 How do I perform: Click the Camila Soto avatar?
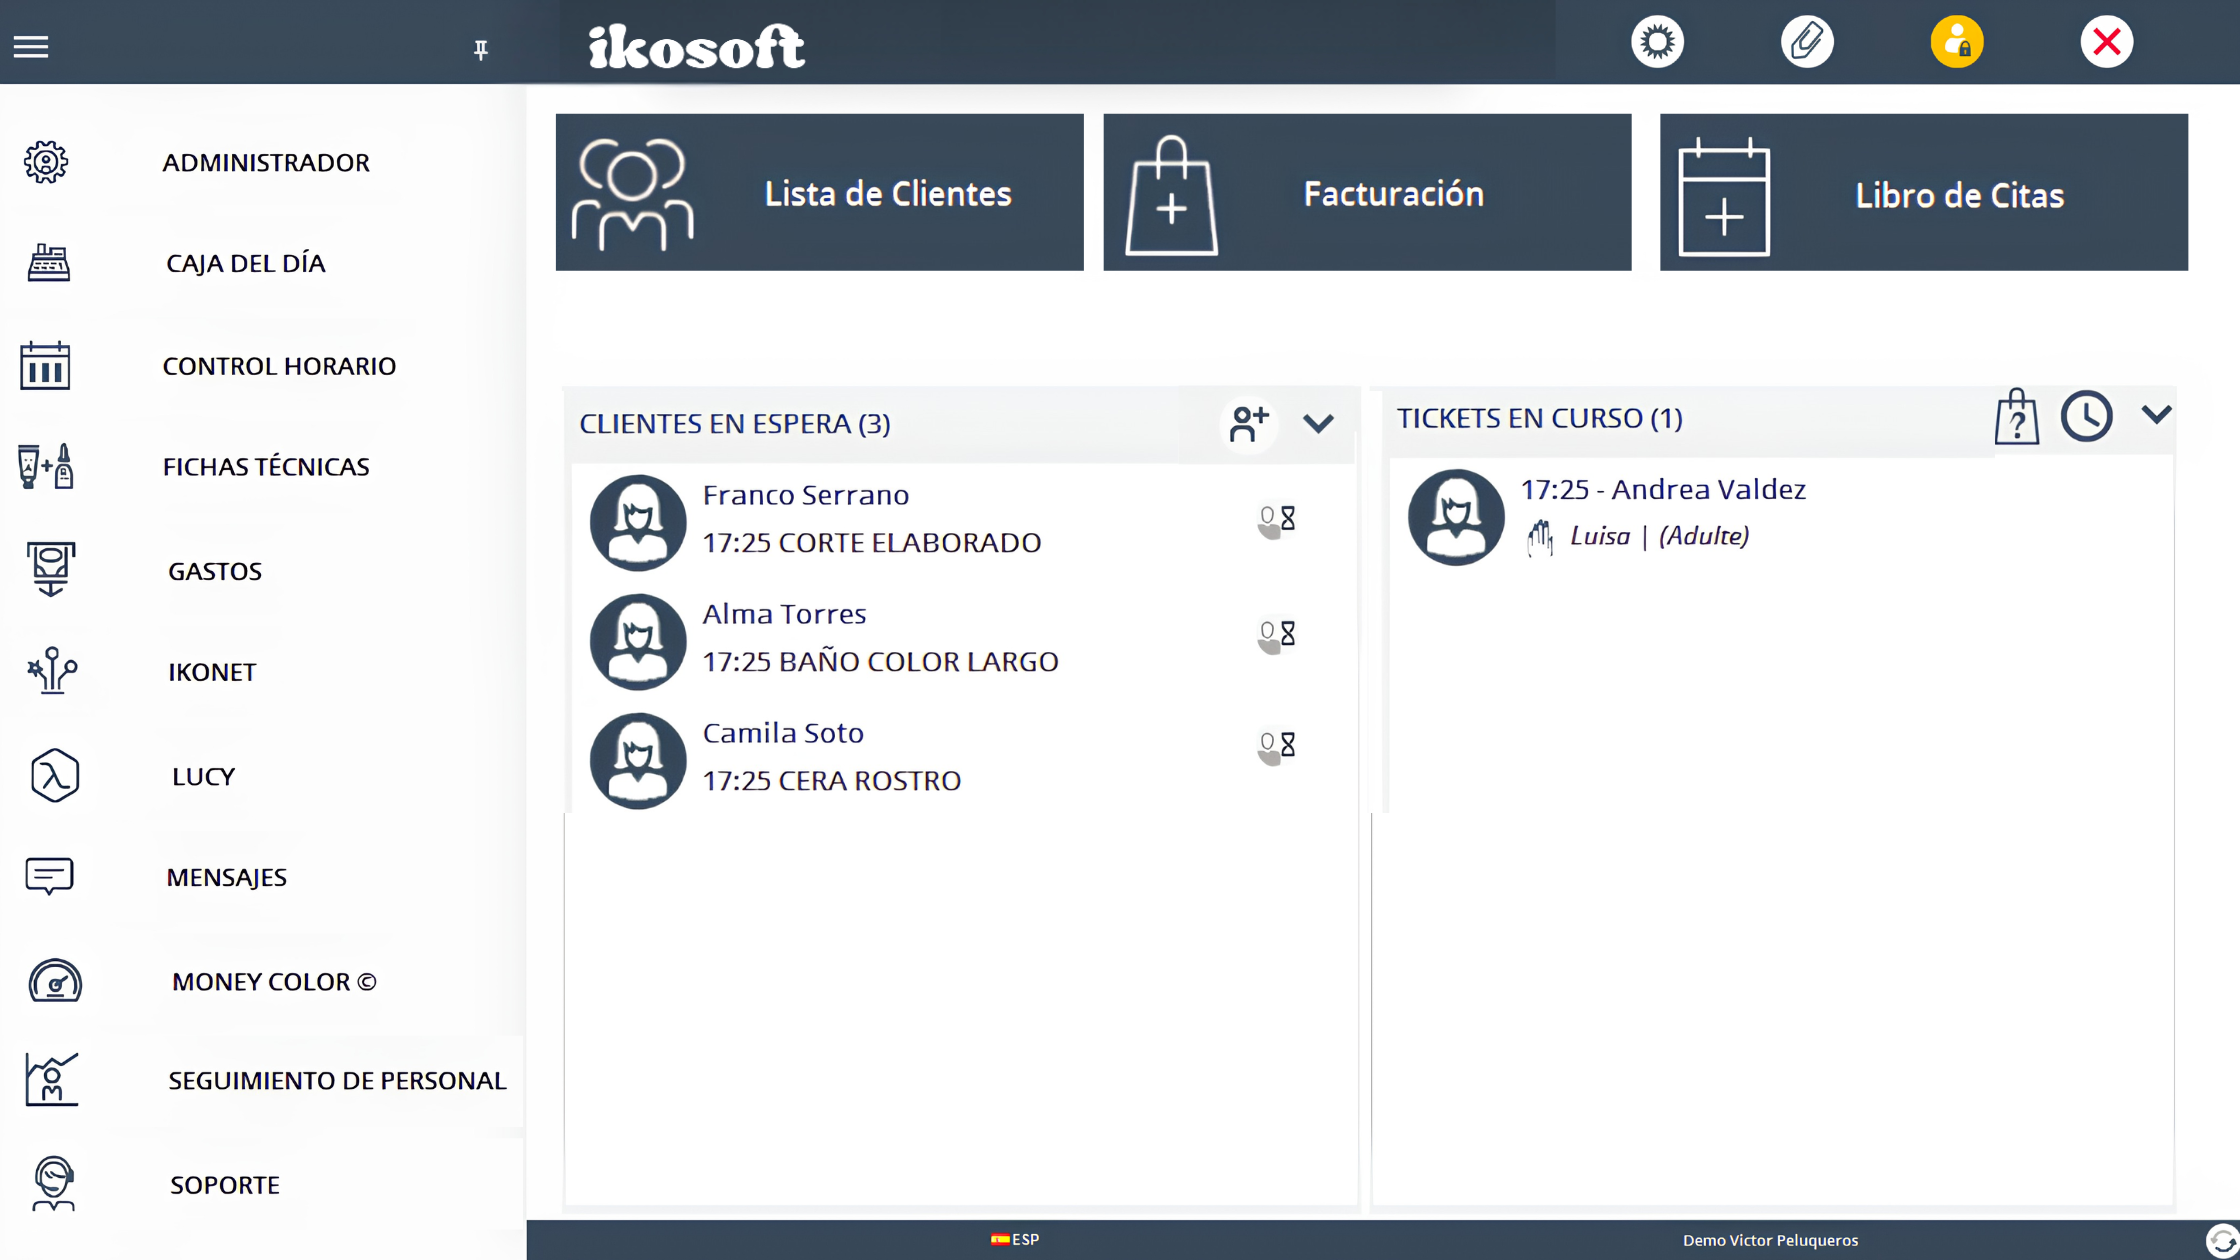638,761
